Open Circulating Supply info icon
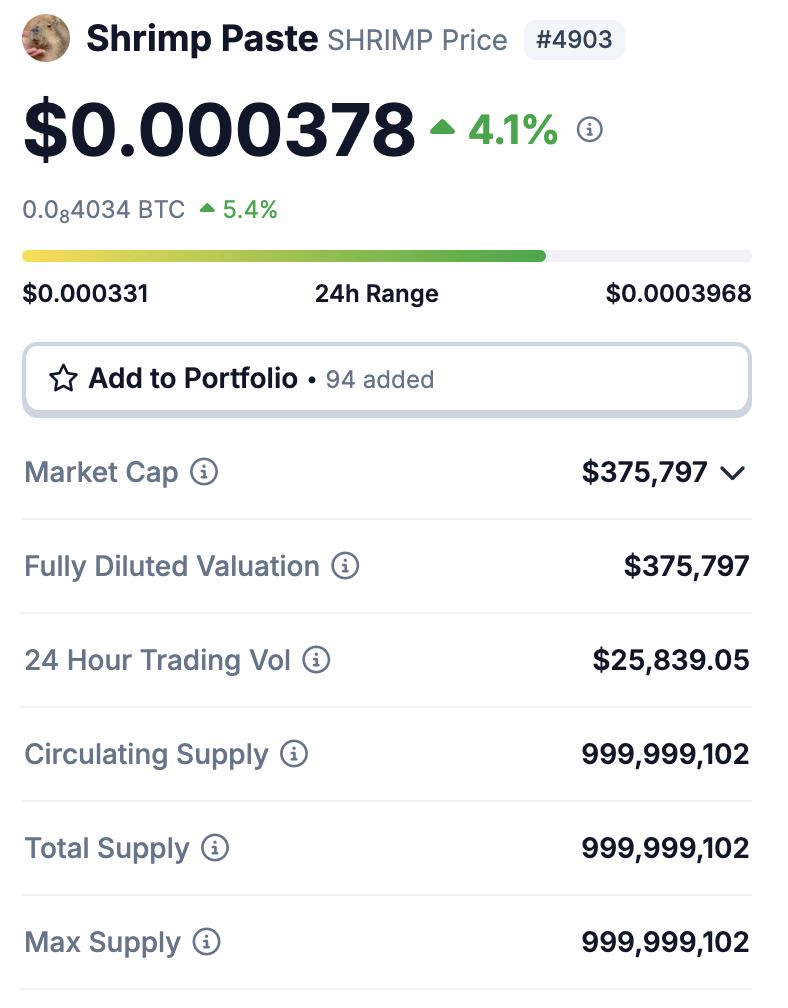 [294, 754]
